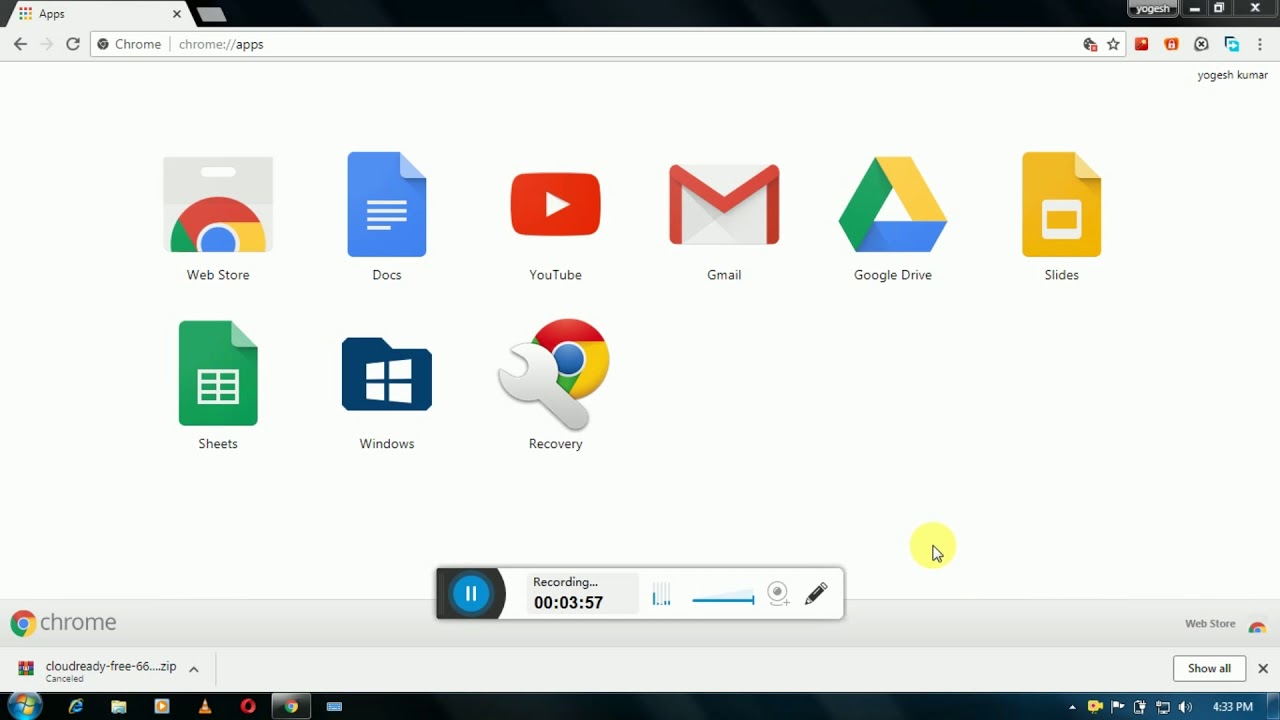Screen dimensions: 1280x720
Task: Select the Chrome taskbar button
Action: [x=291, y=706]
